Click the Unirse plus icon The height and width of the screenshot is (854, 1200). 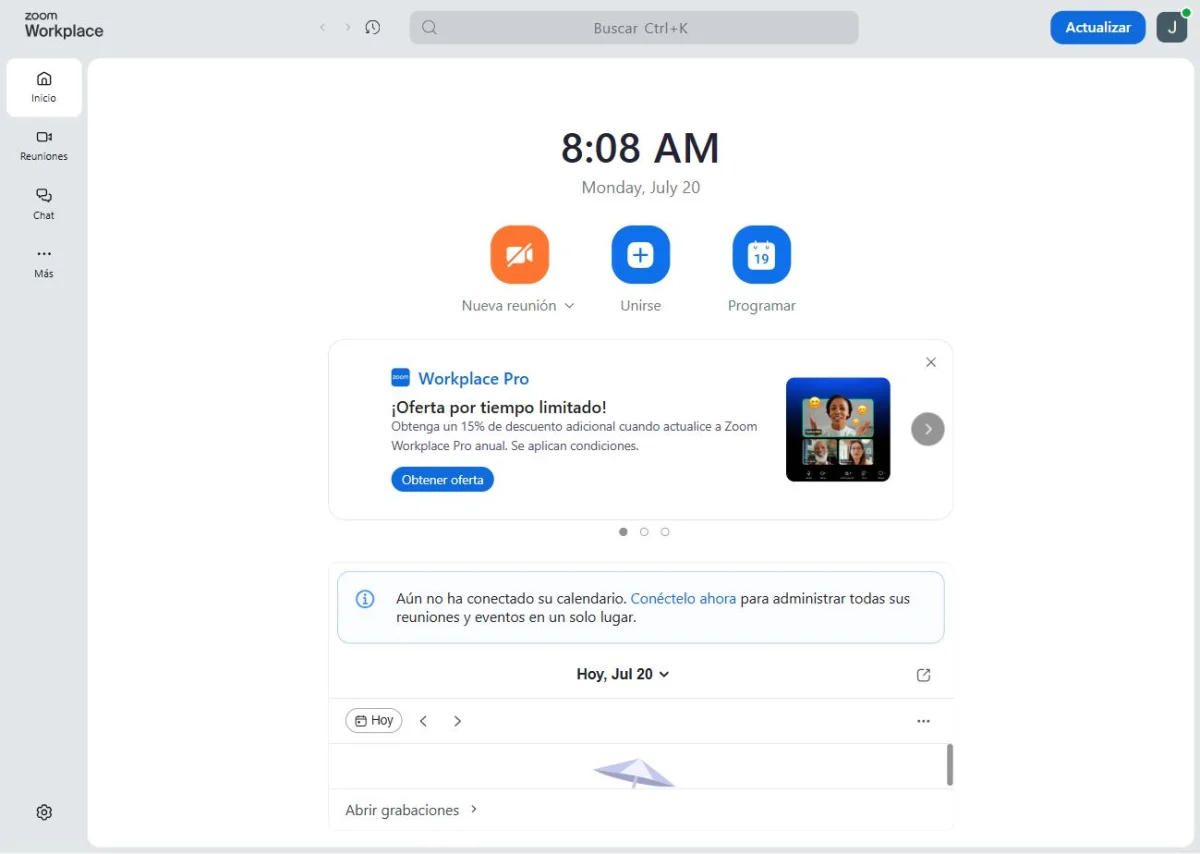641,255
